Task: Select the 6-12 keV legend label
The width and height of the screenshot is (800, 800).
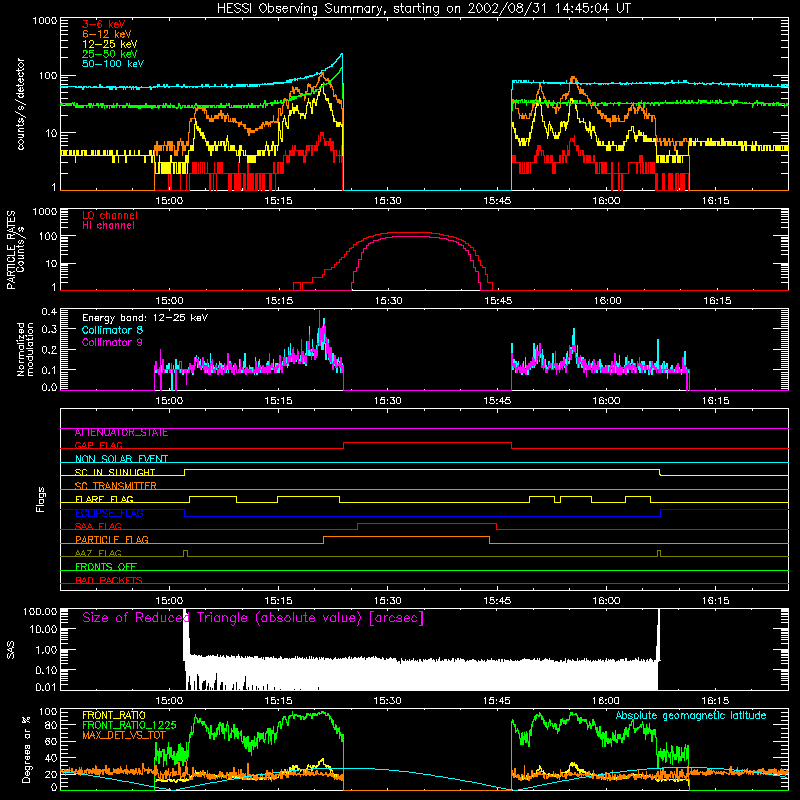Action: tap(107, 34)
